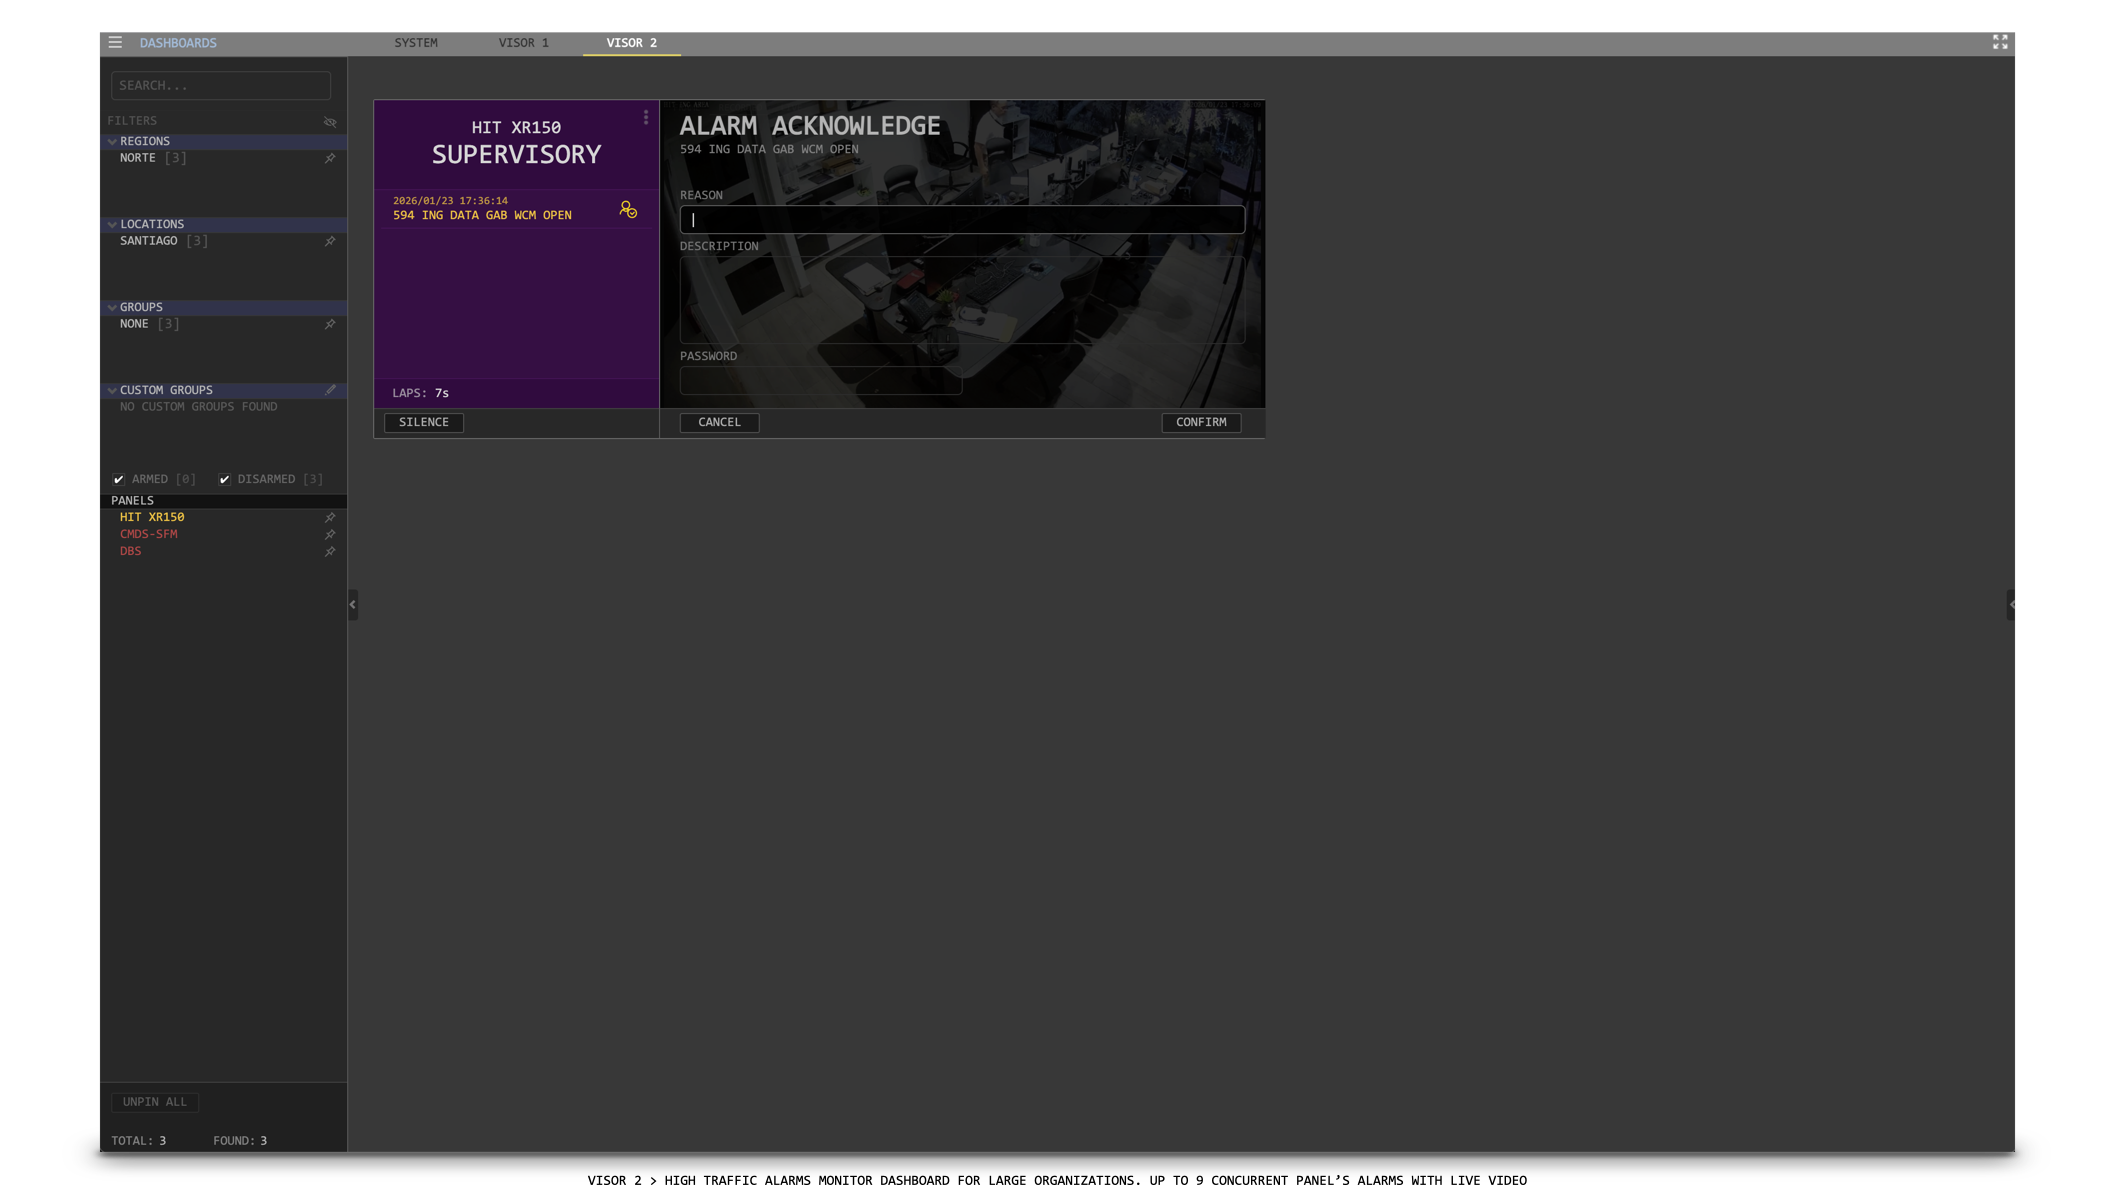This screenshot has height=1200, width=2115.
Task: Click the user acknowledge icon on the alarm row
Action: [628, 209]
